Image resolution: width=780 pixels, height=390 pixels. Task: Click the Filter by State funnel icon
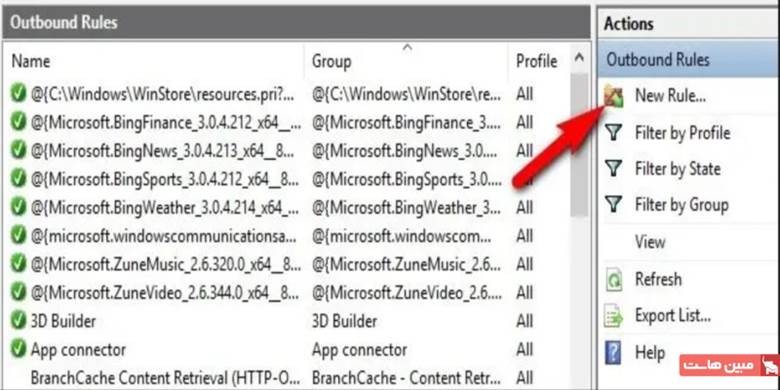pyautogui.click(x=613, y=169)
